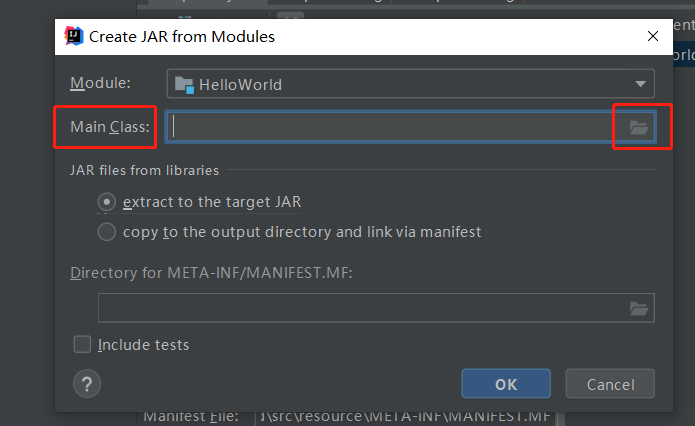Enable the Include tests checkbox
This screenshot has height=426, width=695.
click(x=82, y=344)
